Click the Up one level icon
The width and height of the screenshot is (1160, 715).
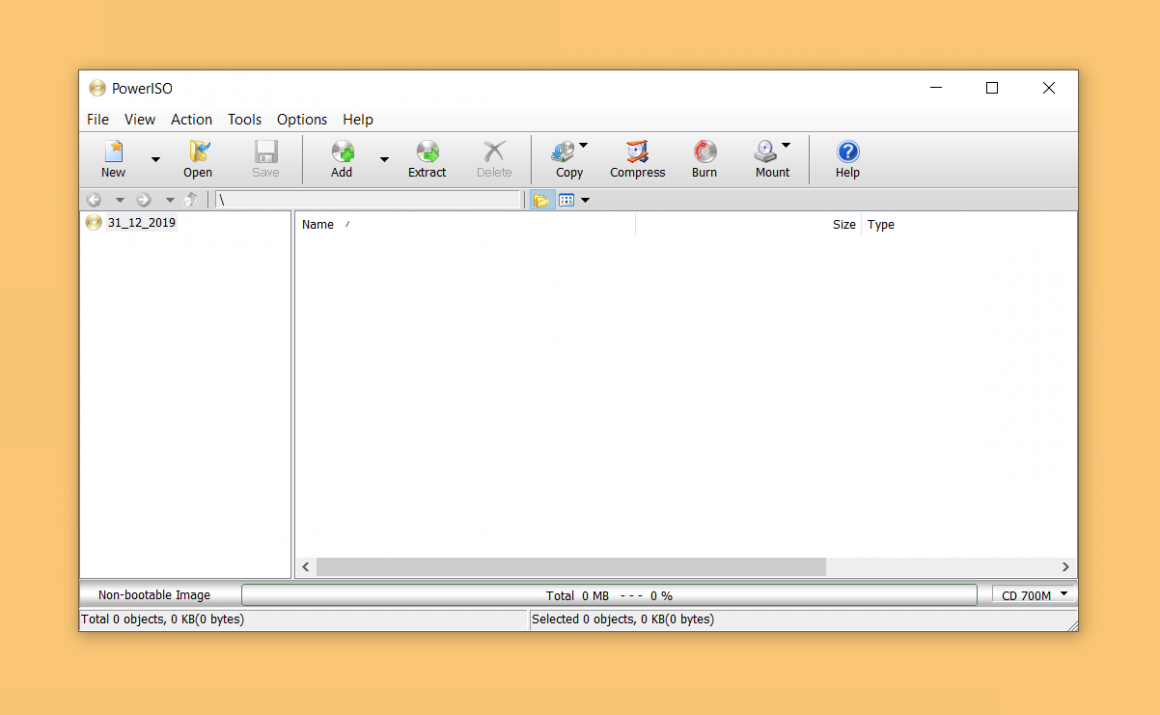192,200
